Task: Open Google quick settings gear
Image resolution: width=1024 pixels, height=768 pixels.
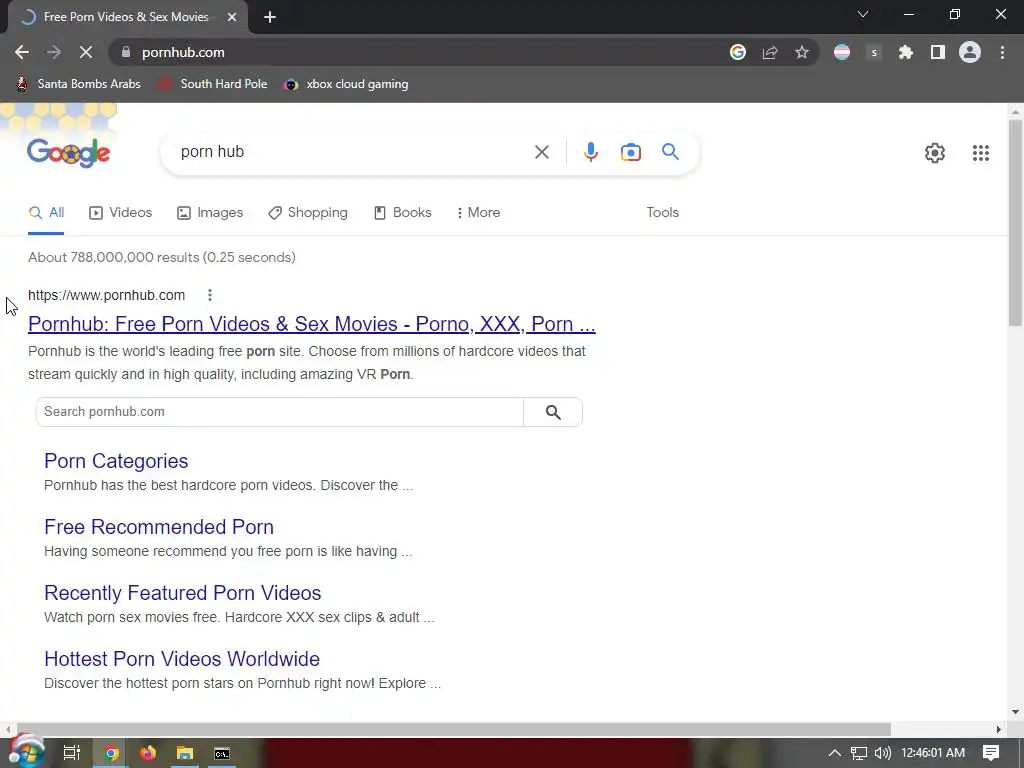Action: coord(935,153)
